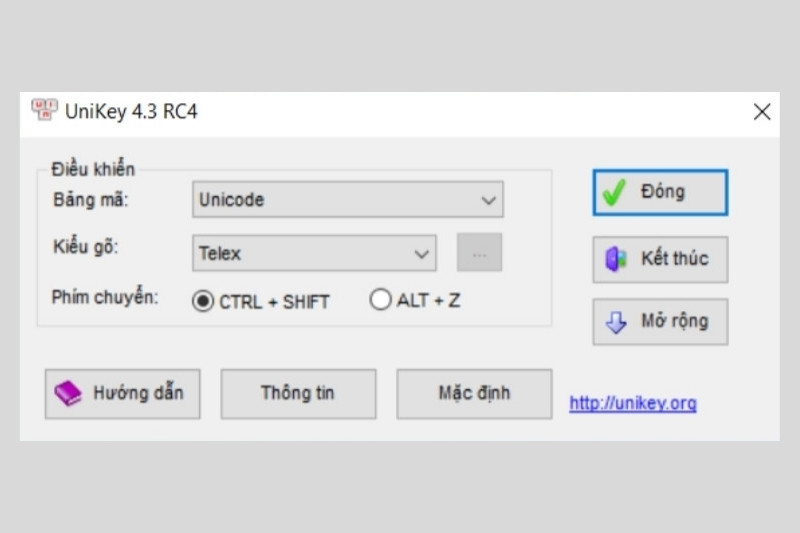The height and width of the screenshot is (533, 800).
Task: Click the Bảng mã: label
Action: (x=90, y=199)
